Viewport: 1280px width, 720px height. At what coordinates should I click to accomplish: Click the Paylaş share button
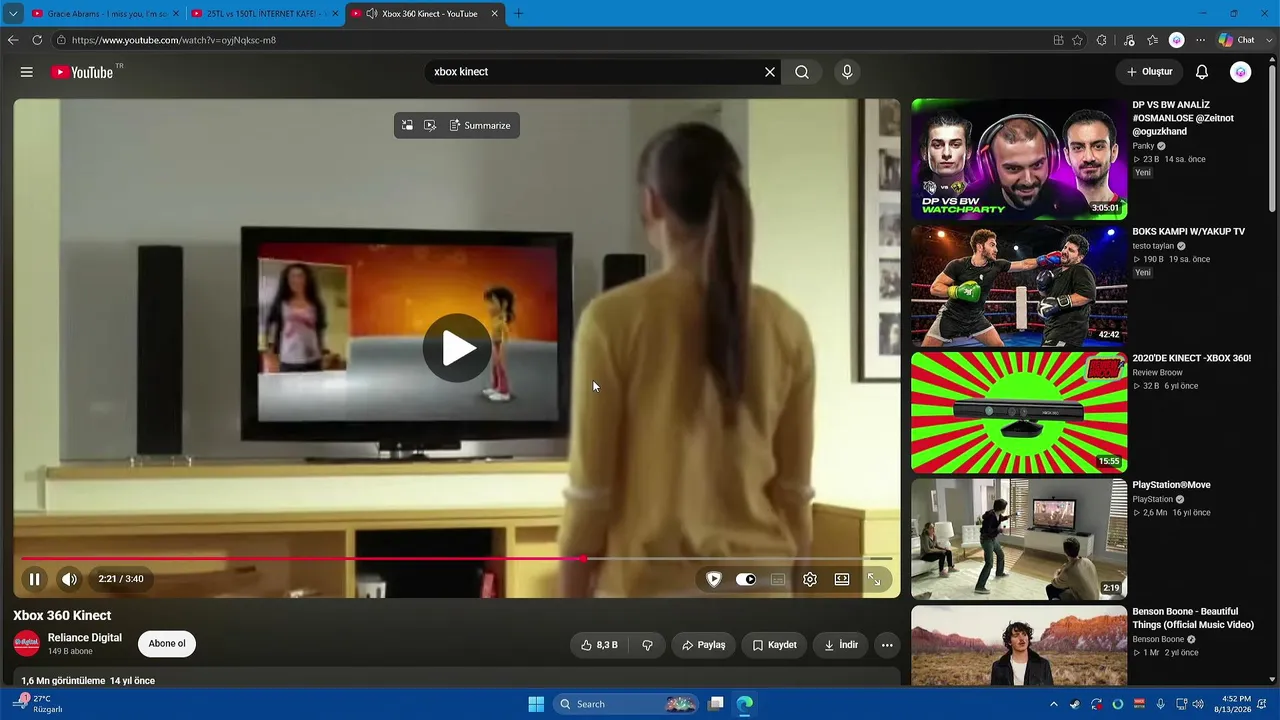(703, 645)
